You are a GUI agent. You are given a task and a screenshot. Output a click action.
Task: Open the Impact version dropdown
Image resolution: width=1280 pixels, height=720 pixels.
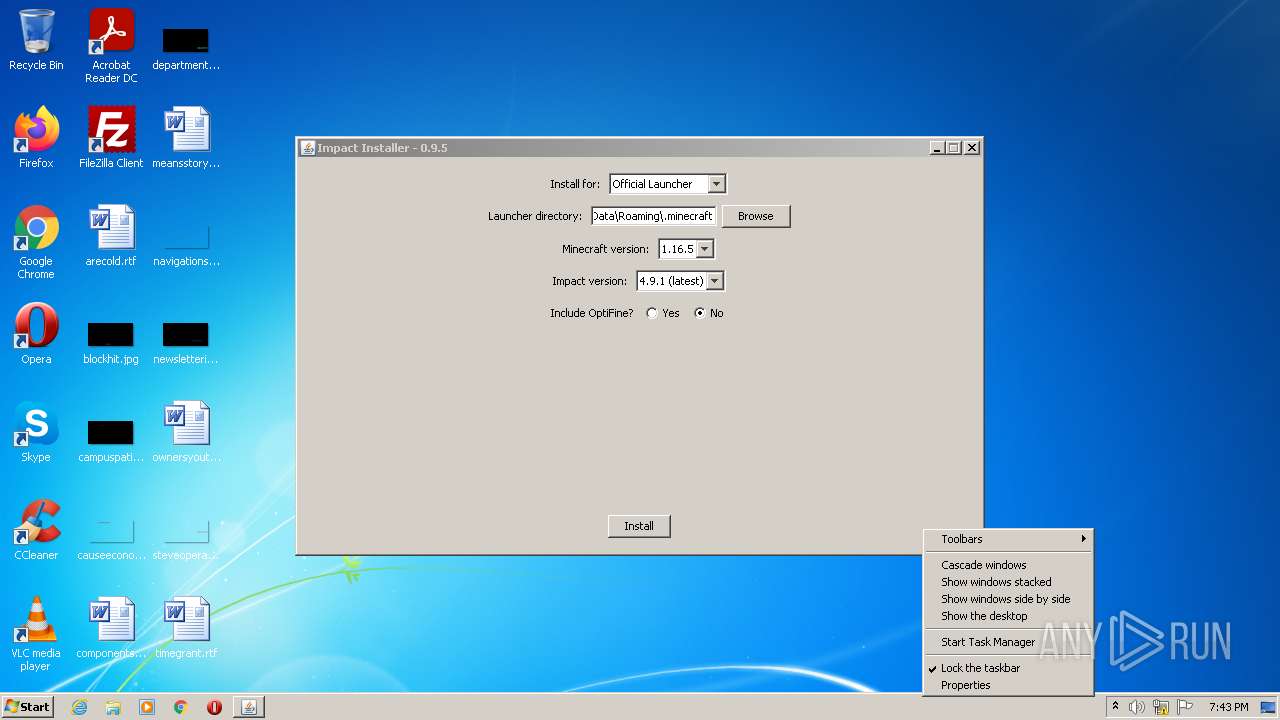(x=714, y=281)
